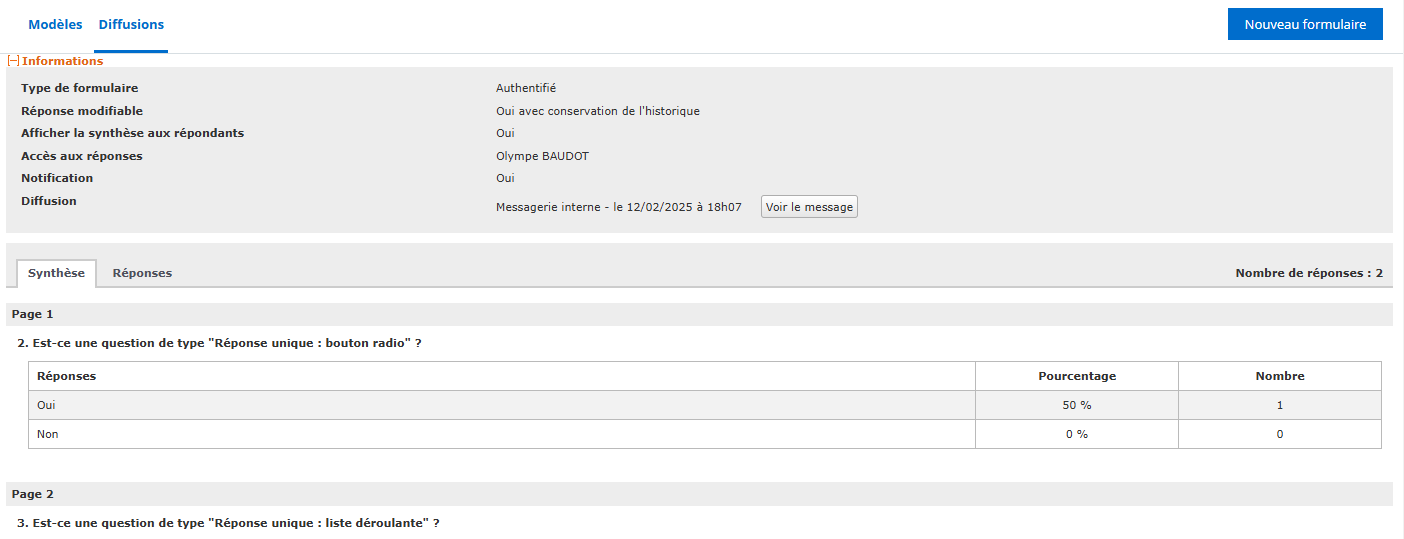Click the Réponses column header in table
This screenshot has height=539, width=1404.
pyautogui.click(x=66, y=376)
